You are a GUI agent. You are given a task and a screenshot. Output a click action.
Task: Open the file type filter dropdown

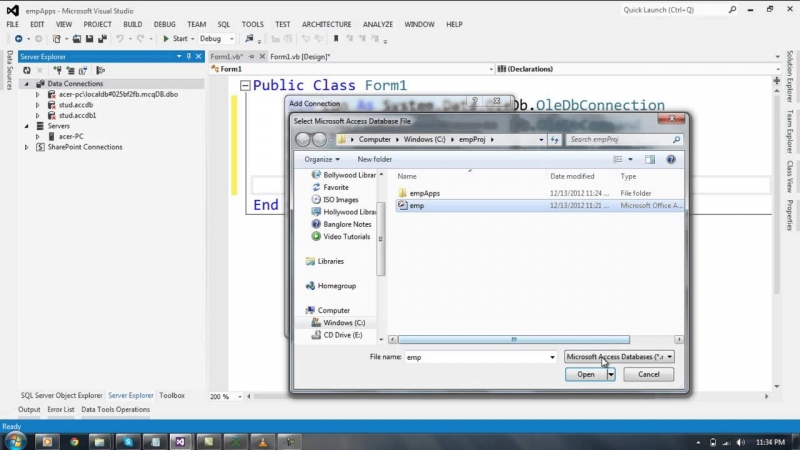[619, 357]
